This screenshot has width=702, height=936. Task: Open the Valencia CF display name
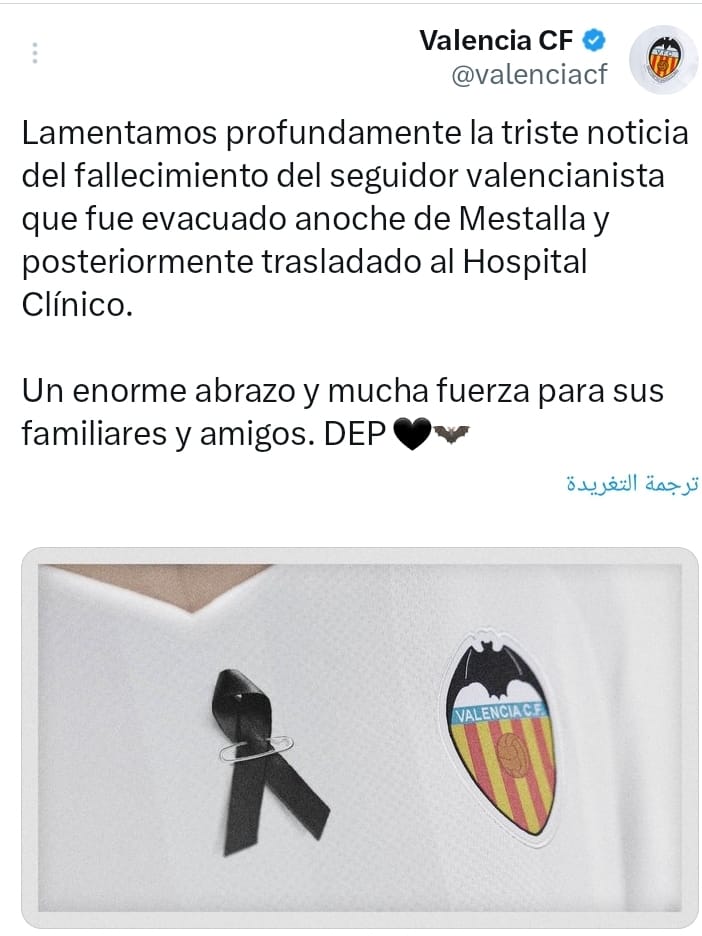coord(496,41)
